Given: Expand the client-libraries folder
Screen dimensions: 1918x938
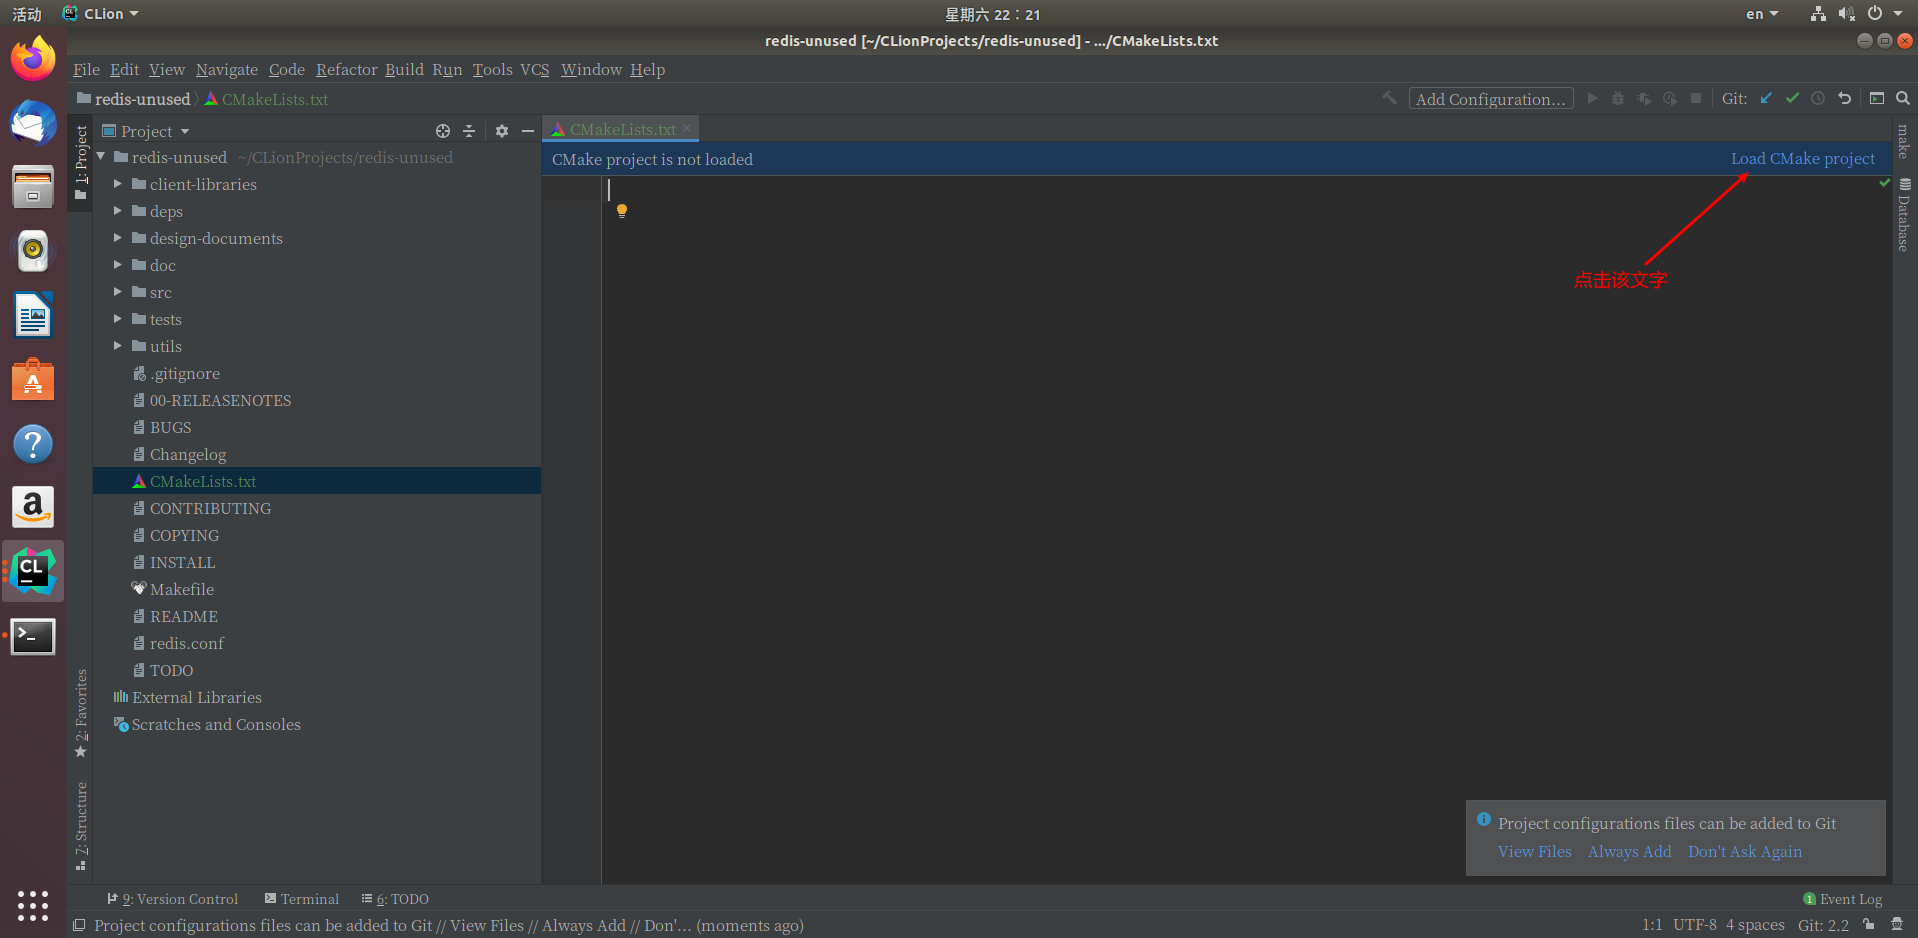Looking at the screenshot, I should tap(118, 184).
